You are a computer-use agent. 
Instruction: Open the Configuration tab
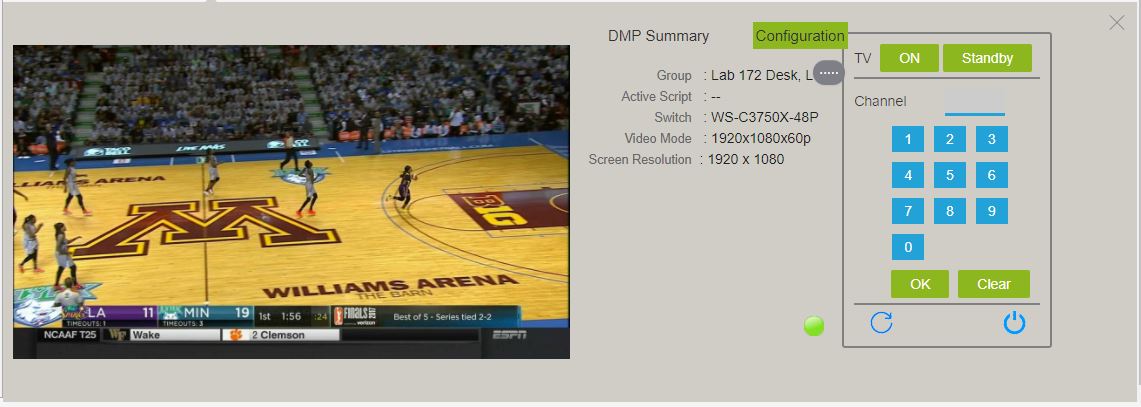(800, 36)
